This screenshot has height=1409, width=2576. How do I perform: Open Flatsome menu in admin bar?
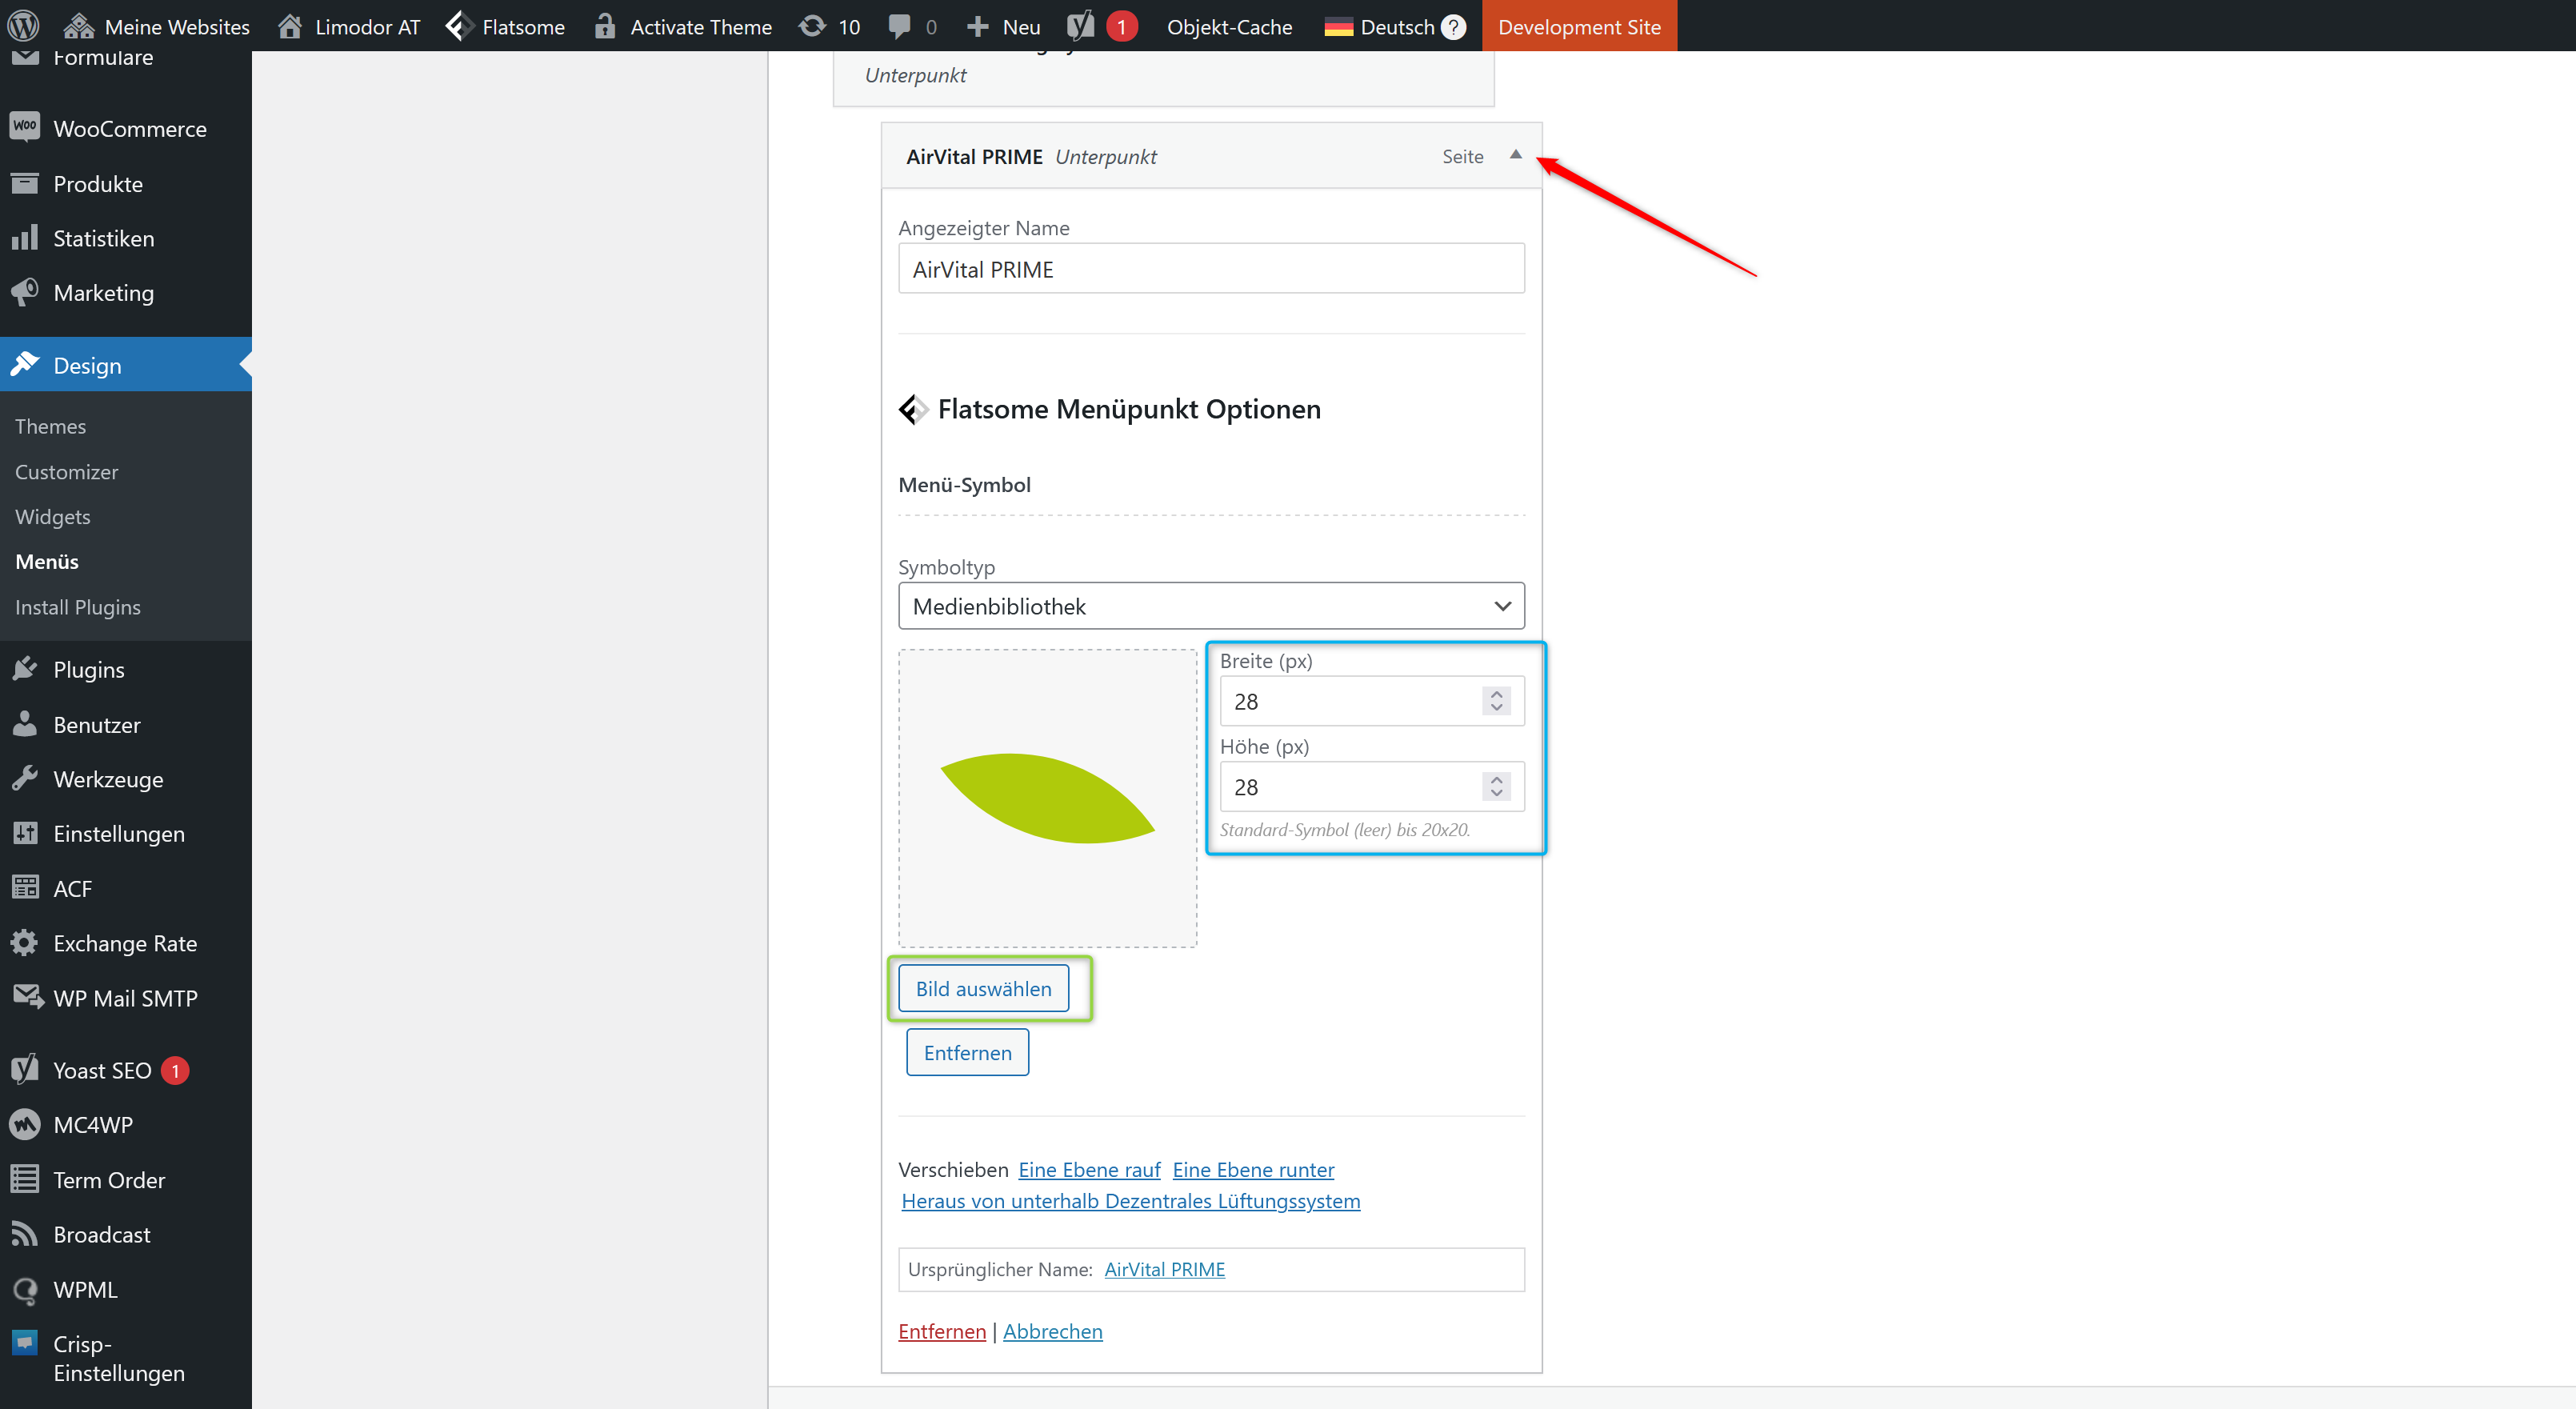click(x=505, y=27)
